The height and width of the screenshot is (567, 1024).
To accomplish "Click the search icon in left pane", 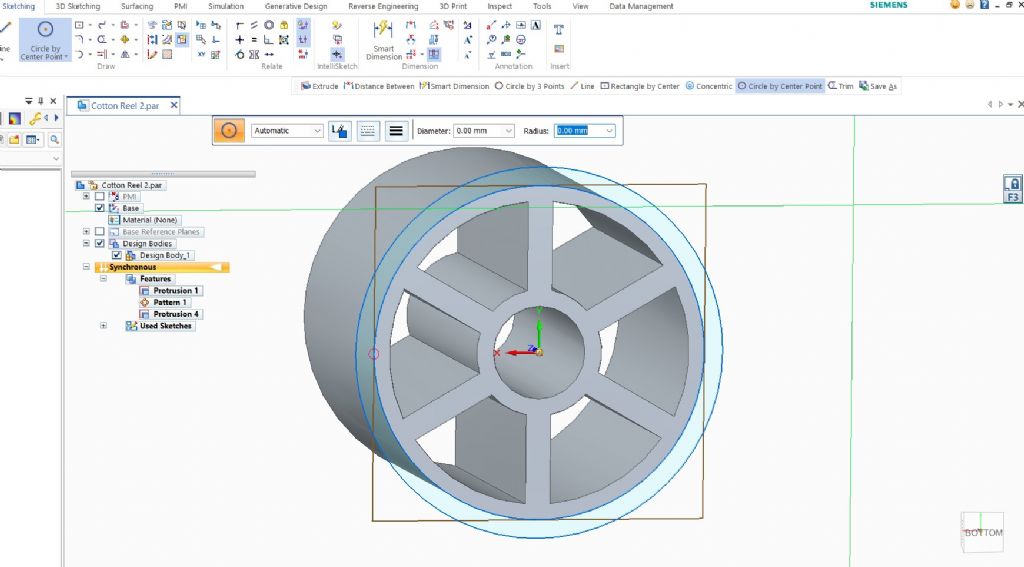I will click(x=54, y=139).
